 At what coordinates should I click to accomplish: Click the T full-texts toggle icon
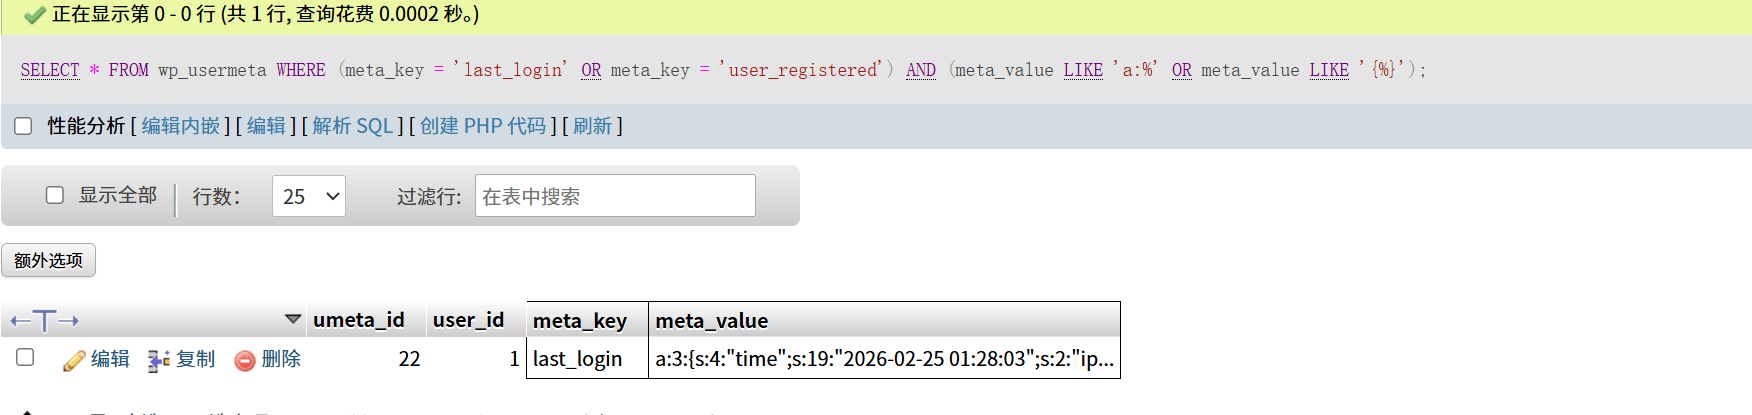click(44, 321)
